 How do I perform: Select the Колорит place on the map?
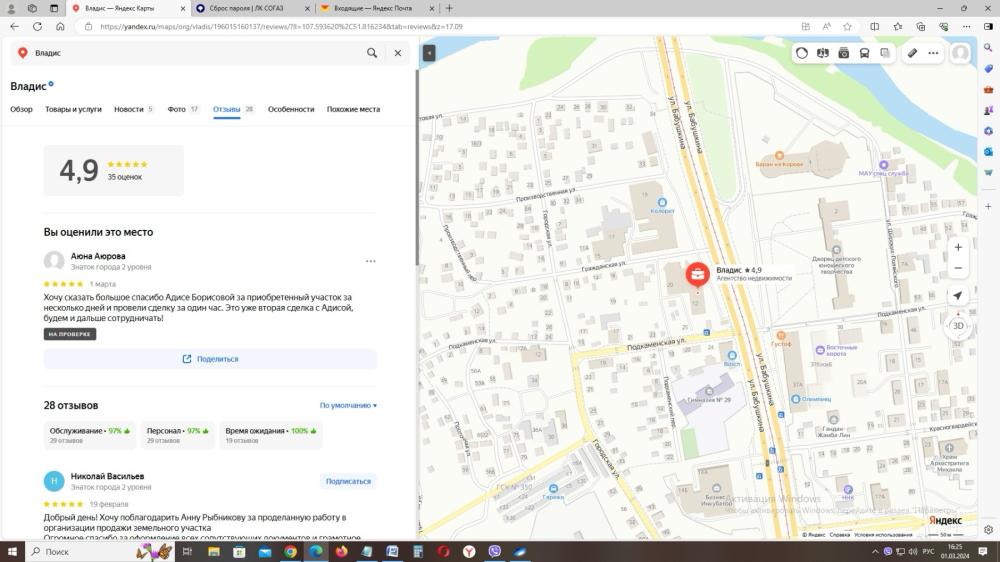point(662,203)
